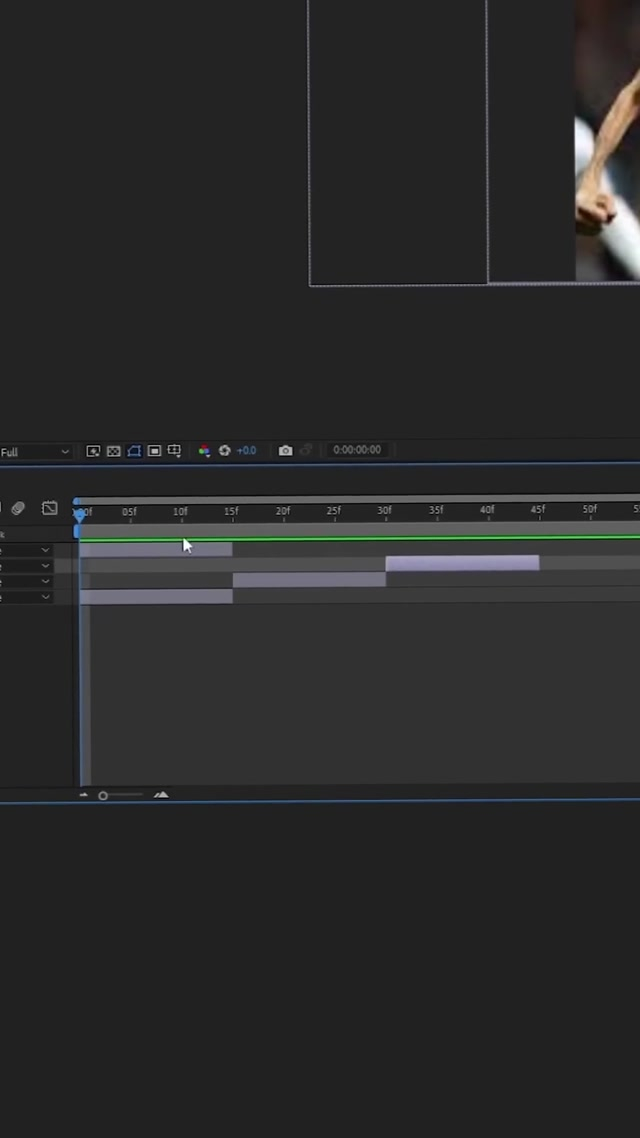The width and height of the screenshot is (640, 1138).
Task: Toggle the transparency grid
Action: [114, 451]
